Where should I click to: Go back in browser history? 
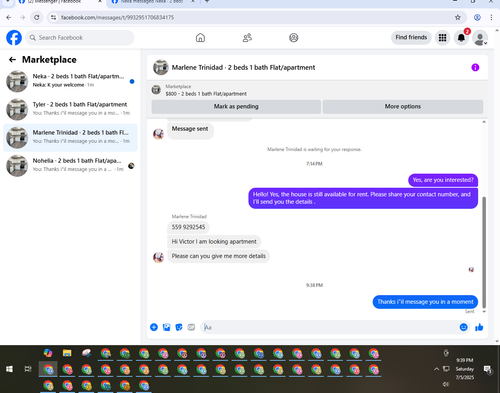9,17
